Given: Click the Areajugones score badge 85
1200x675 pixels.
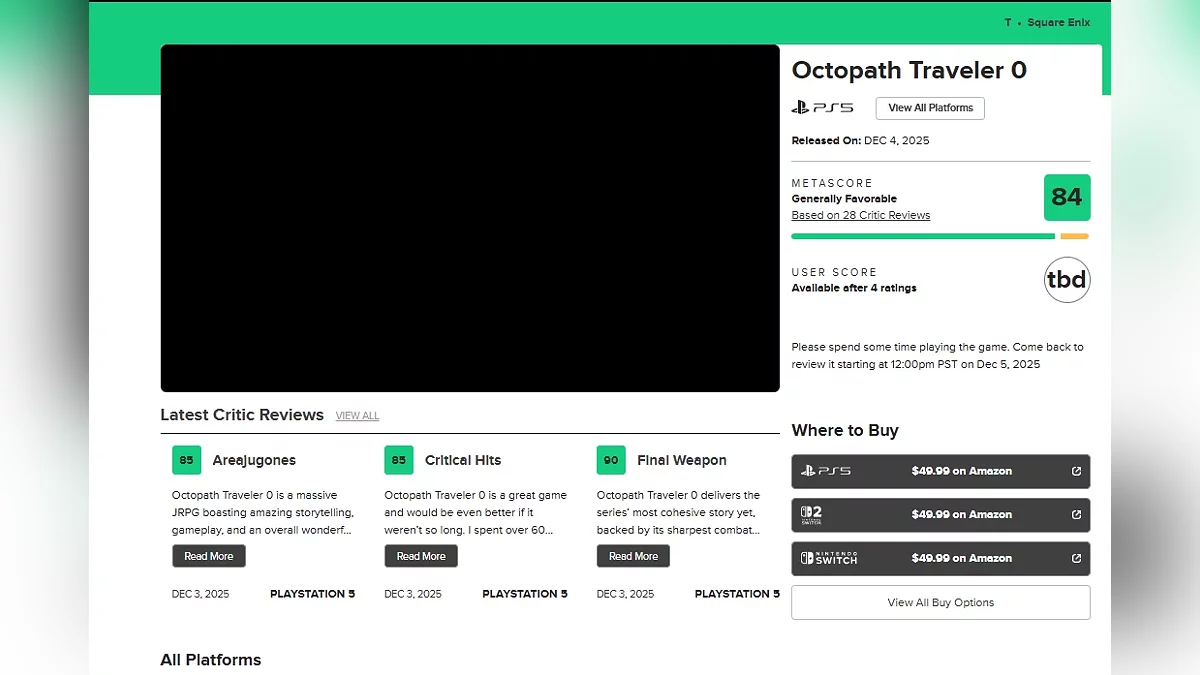Looking at the screenshot, I should tap(186, 460).
